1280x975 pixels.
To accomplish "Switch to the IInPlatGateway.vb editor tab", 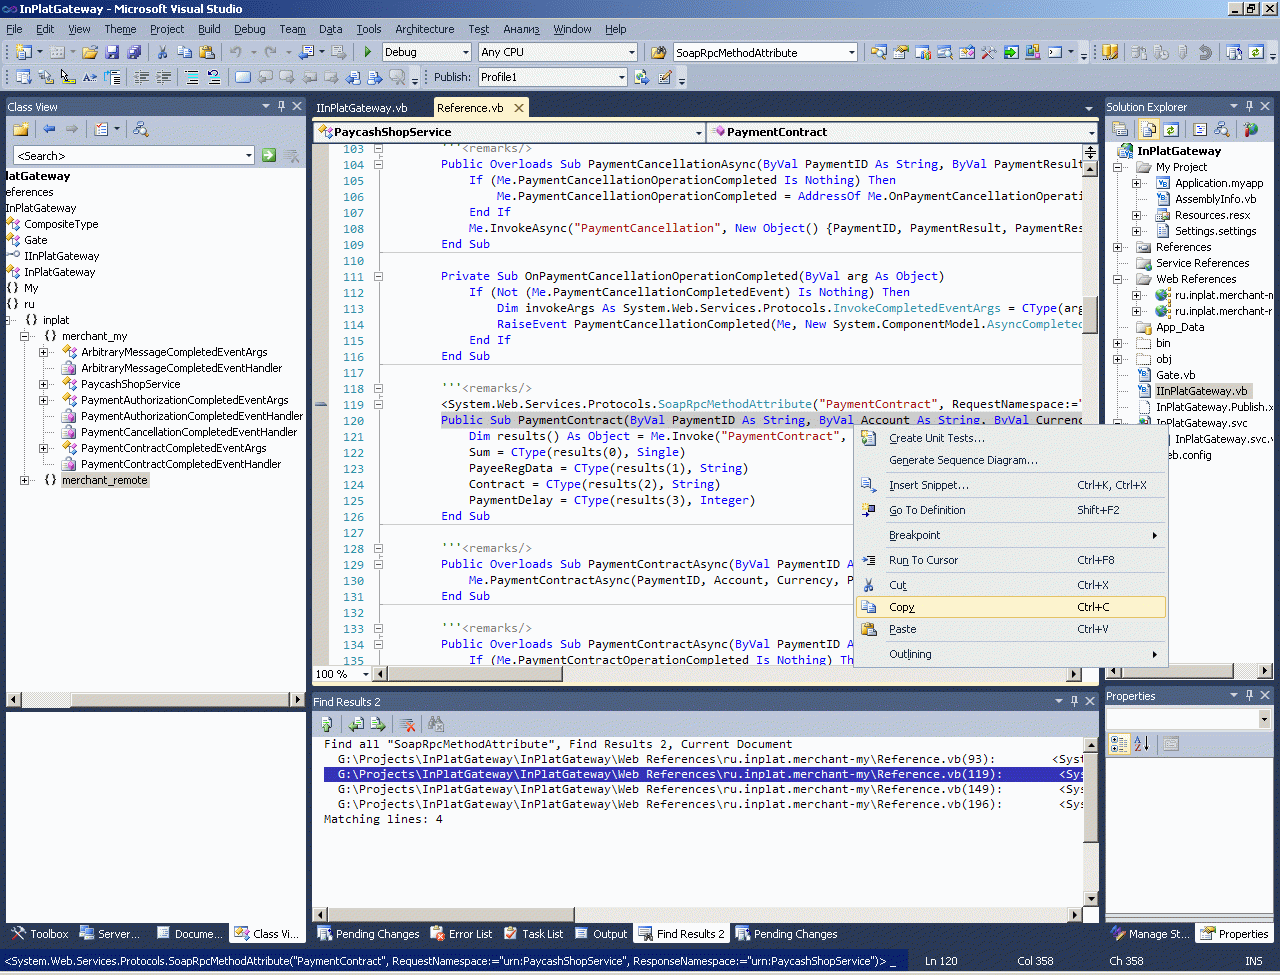I will 362,108.
